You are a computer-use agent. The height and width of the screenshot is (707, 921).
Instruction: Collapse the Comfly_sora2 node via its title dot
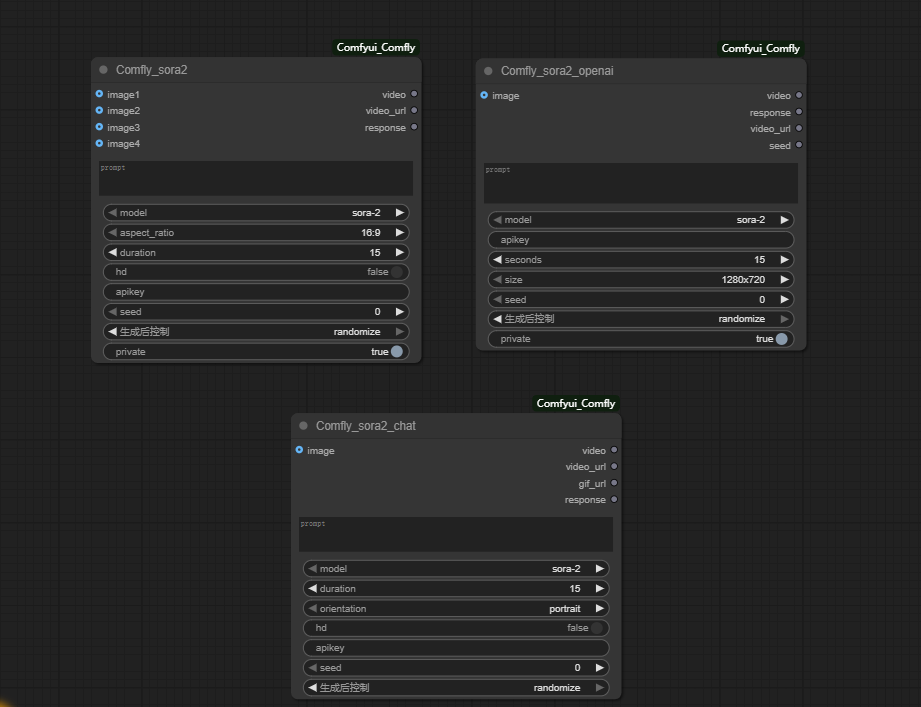[103, 70]
